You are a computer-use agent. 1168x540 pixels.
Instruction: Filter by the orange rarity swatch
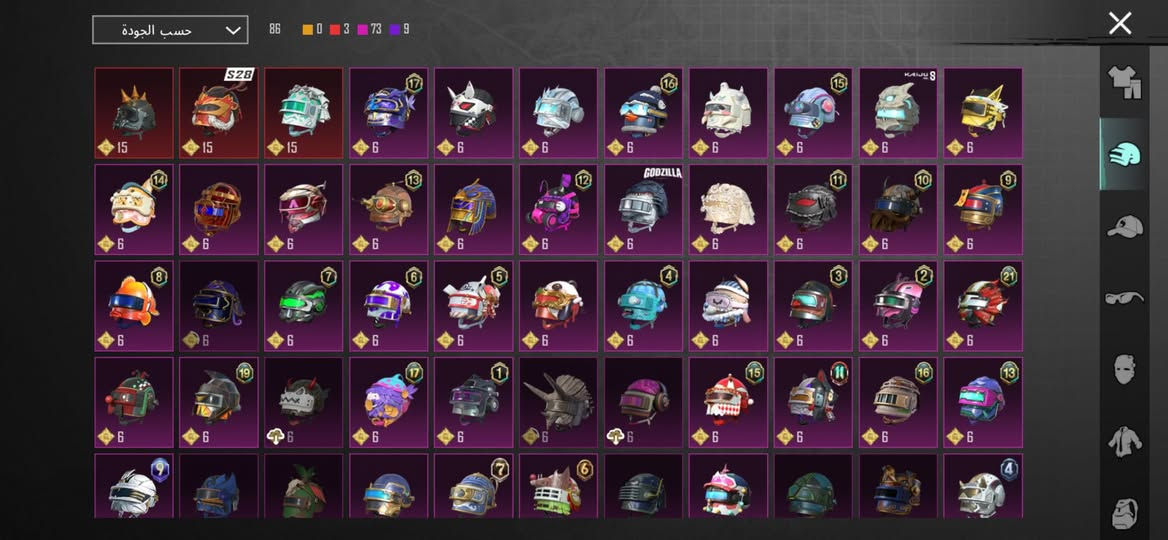(308, 30)
